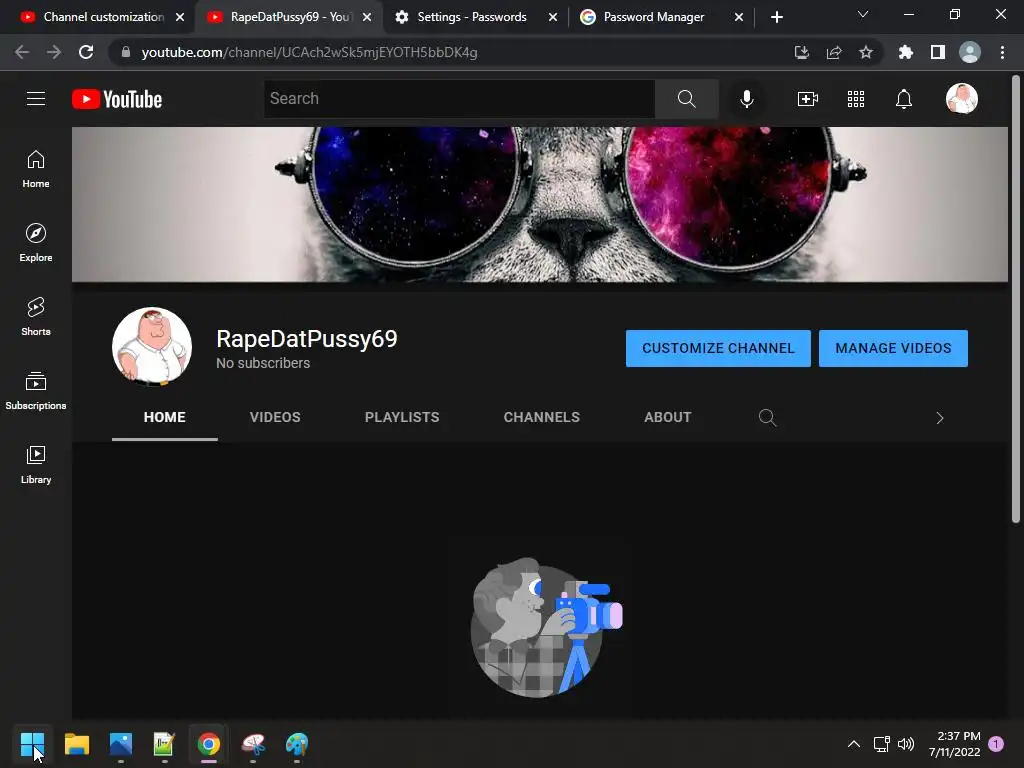Open the Chrome profile icon
Image resolution: width=1024 pixels, height=768 pixels.
coord(969,52)
